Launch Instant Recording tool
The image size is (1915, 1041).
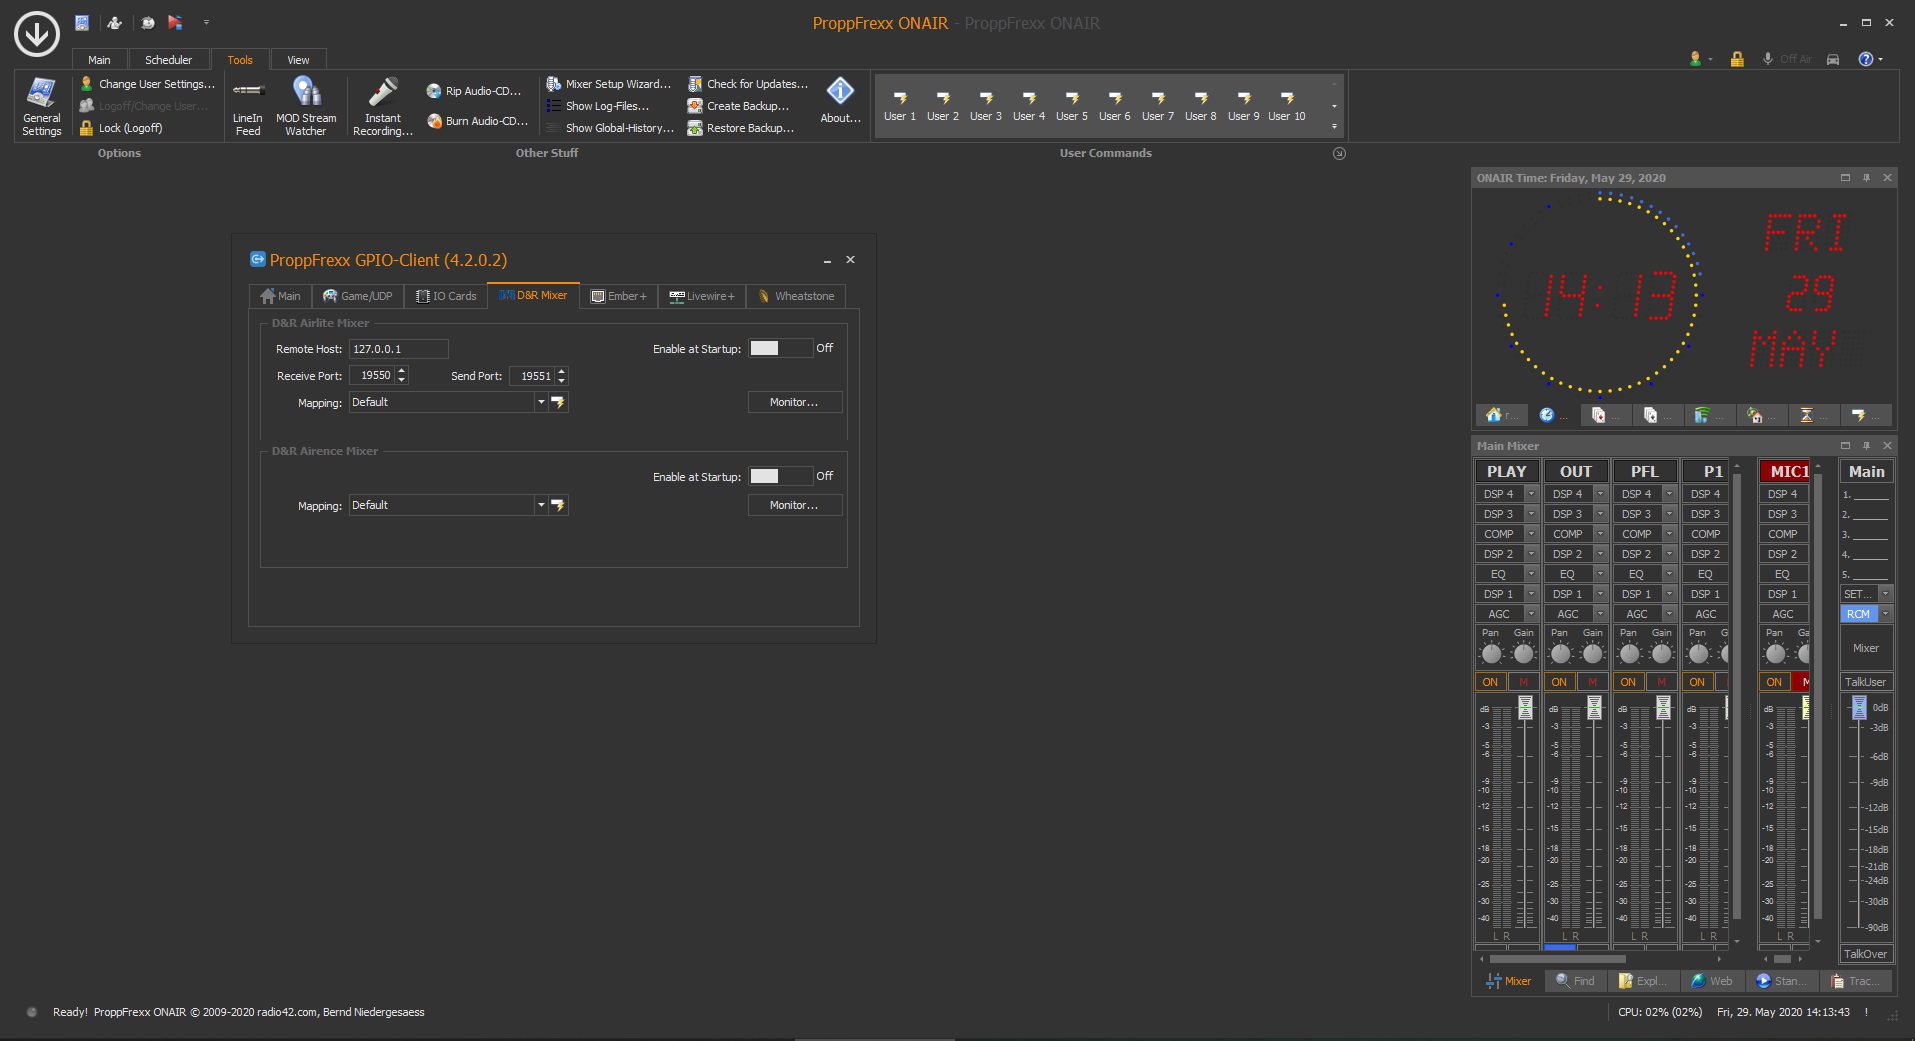coord(382,105)
